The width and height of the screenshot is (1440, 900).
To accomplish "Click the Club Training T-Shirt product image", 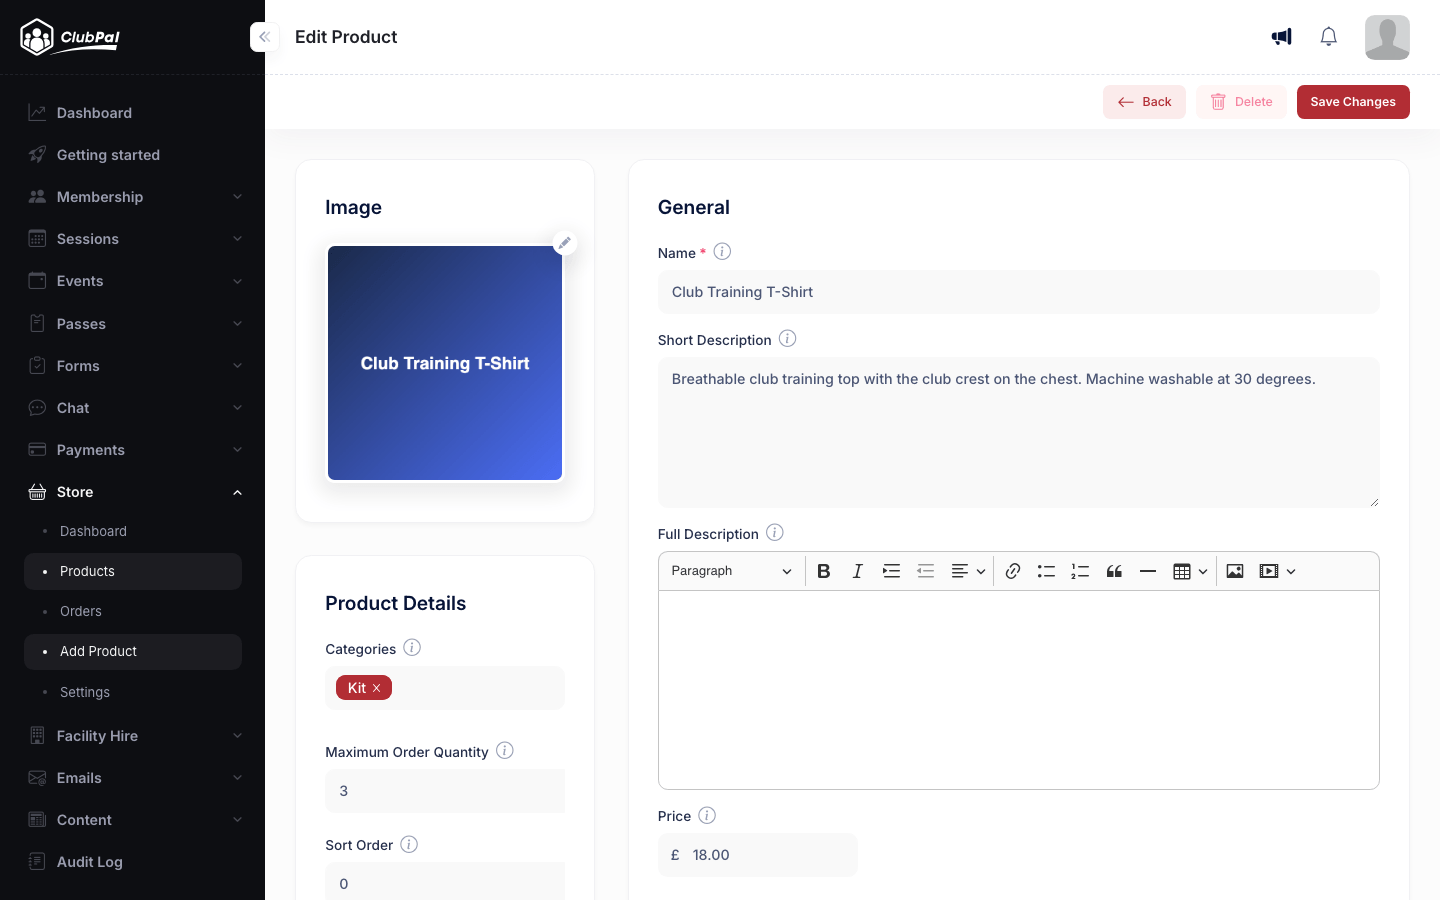I will 445,363.
